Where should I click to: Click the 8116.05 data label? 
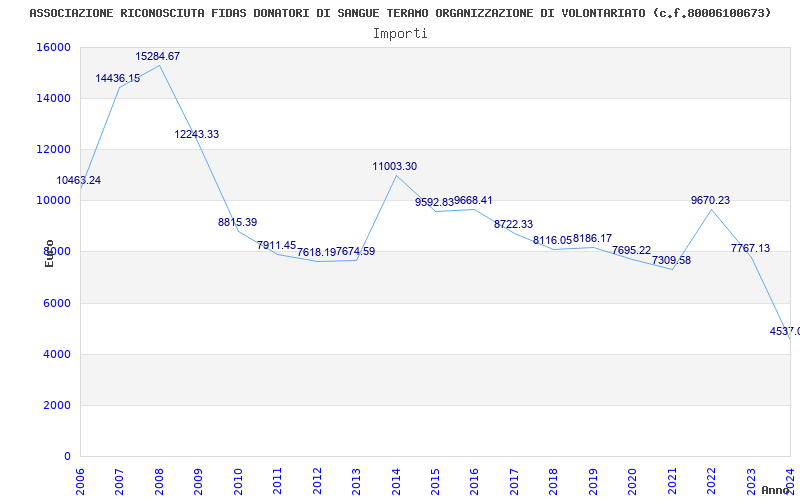553,240
